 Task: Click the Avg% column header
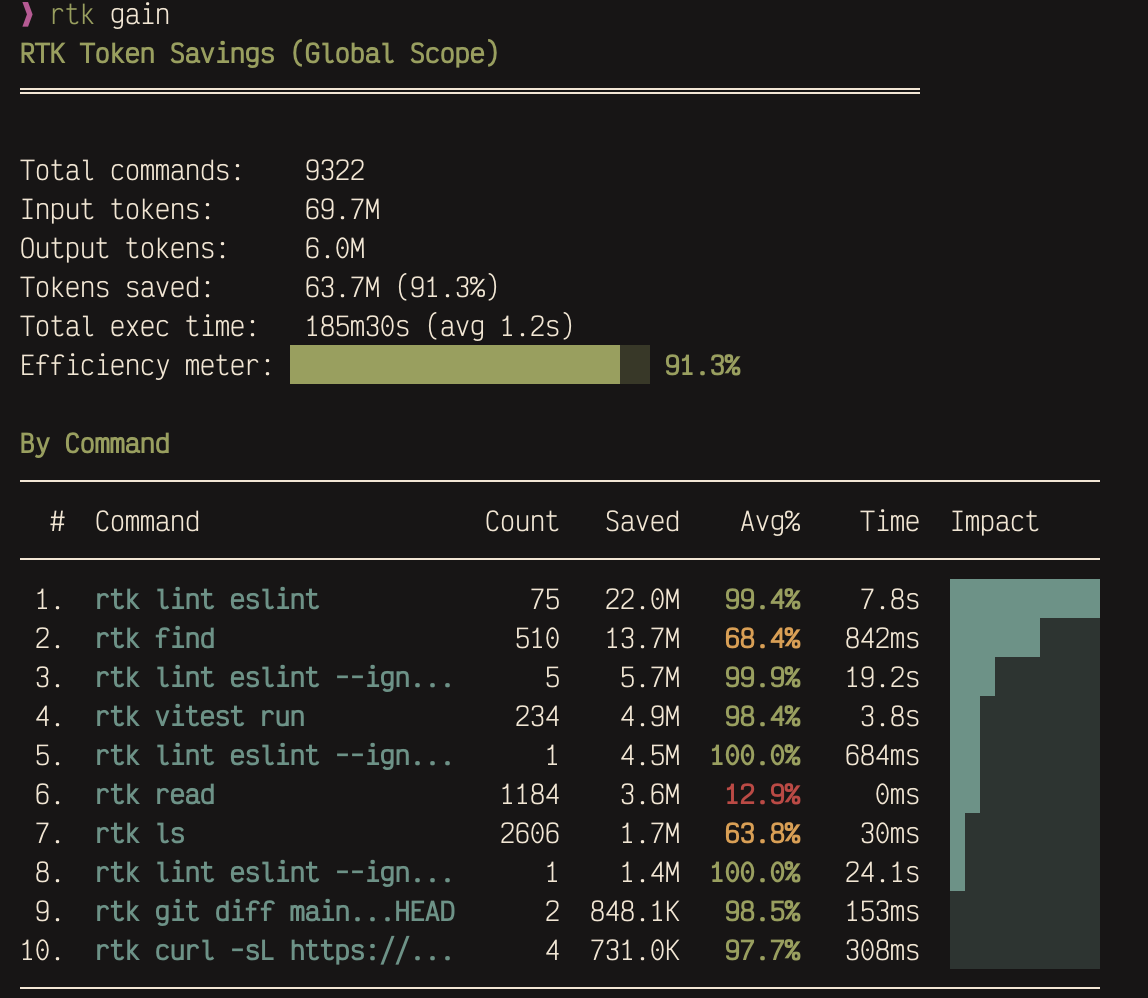click(x=770, y=521)
